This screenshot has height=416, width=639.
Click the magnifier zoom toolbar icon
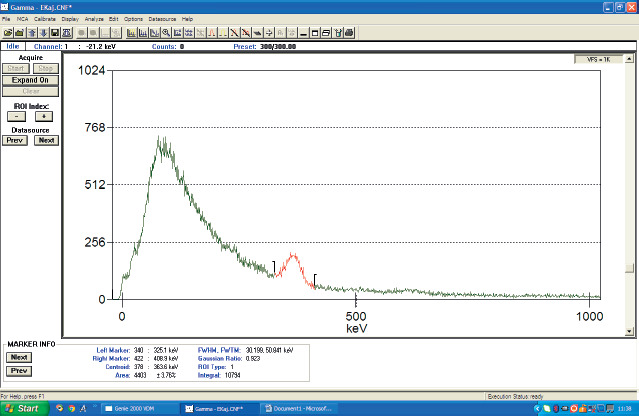coord(165,32)
